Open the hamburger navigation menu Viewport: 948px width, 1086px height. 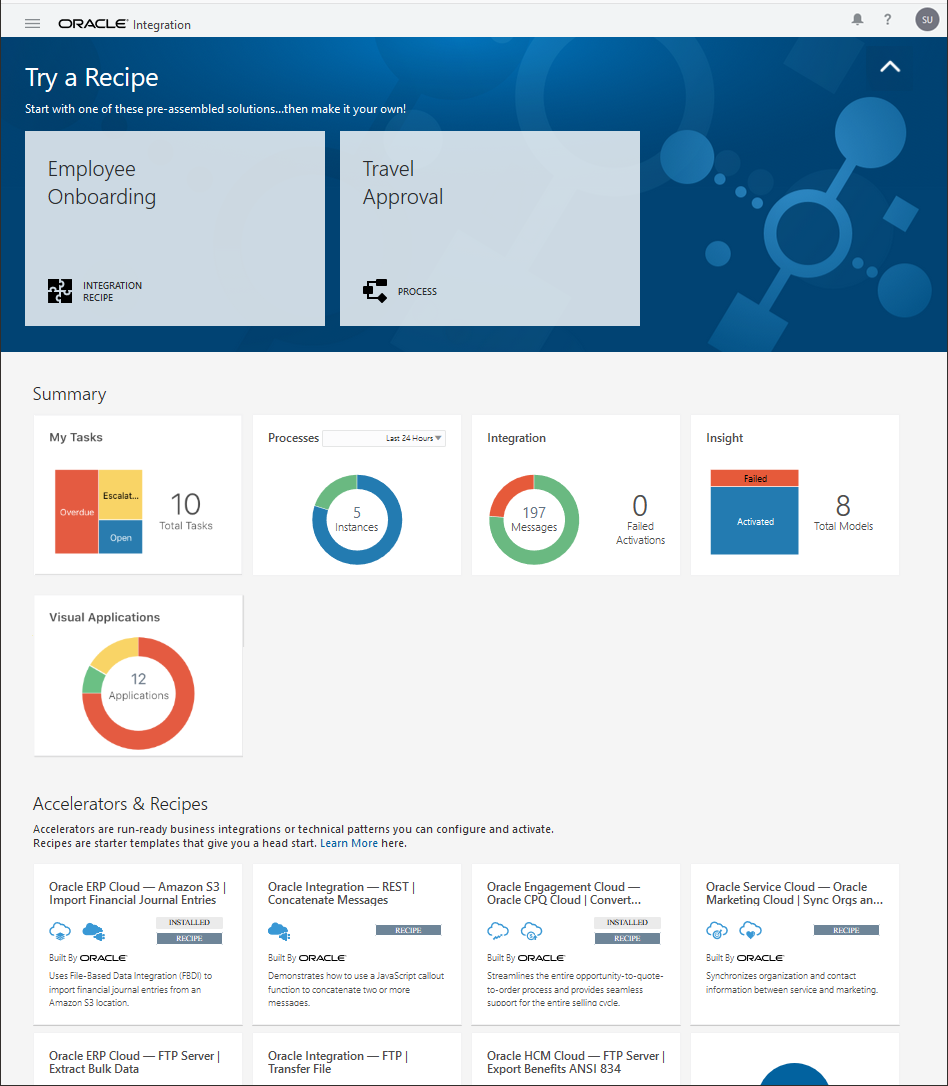click(x=32, y=24)
